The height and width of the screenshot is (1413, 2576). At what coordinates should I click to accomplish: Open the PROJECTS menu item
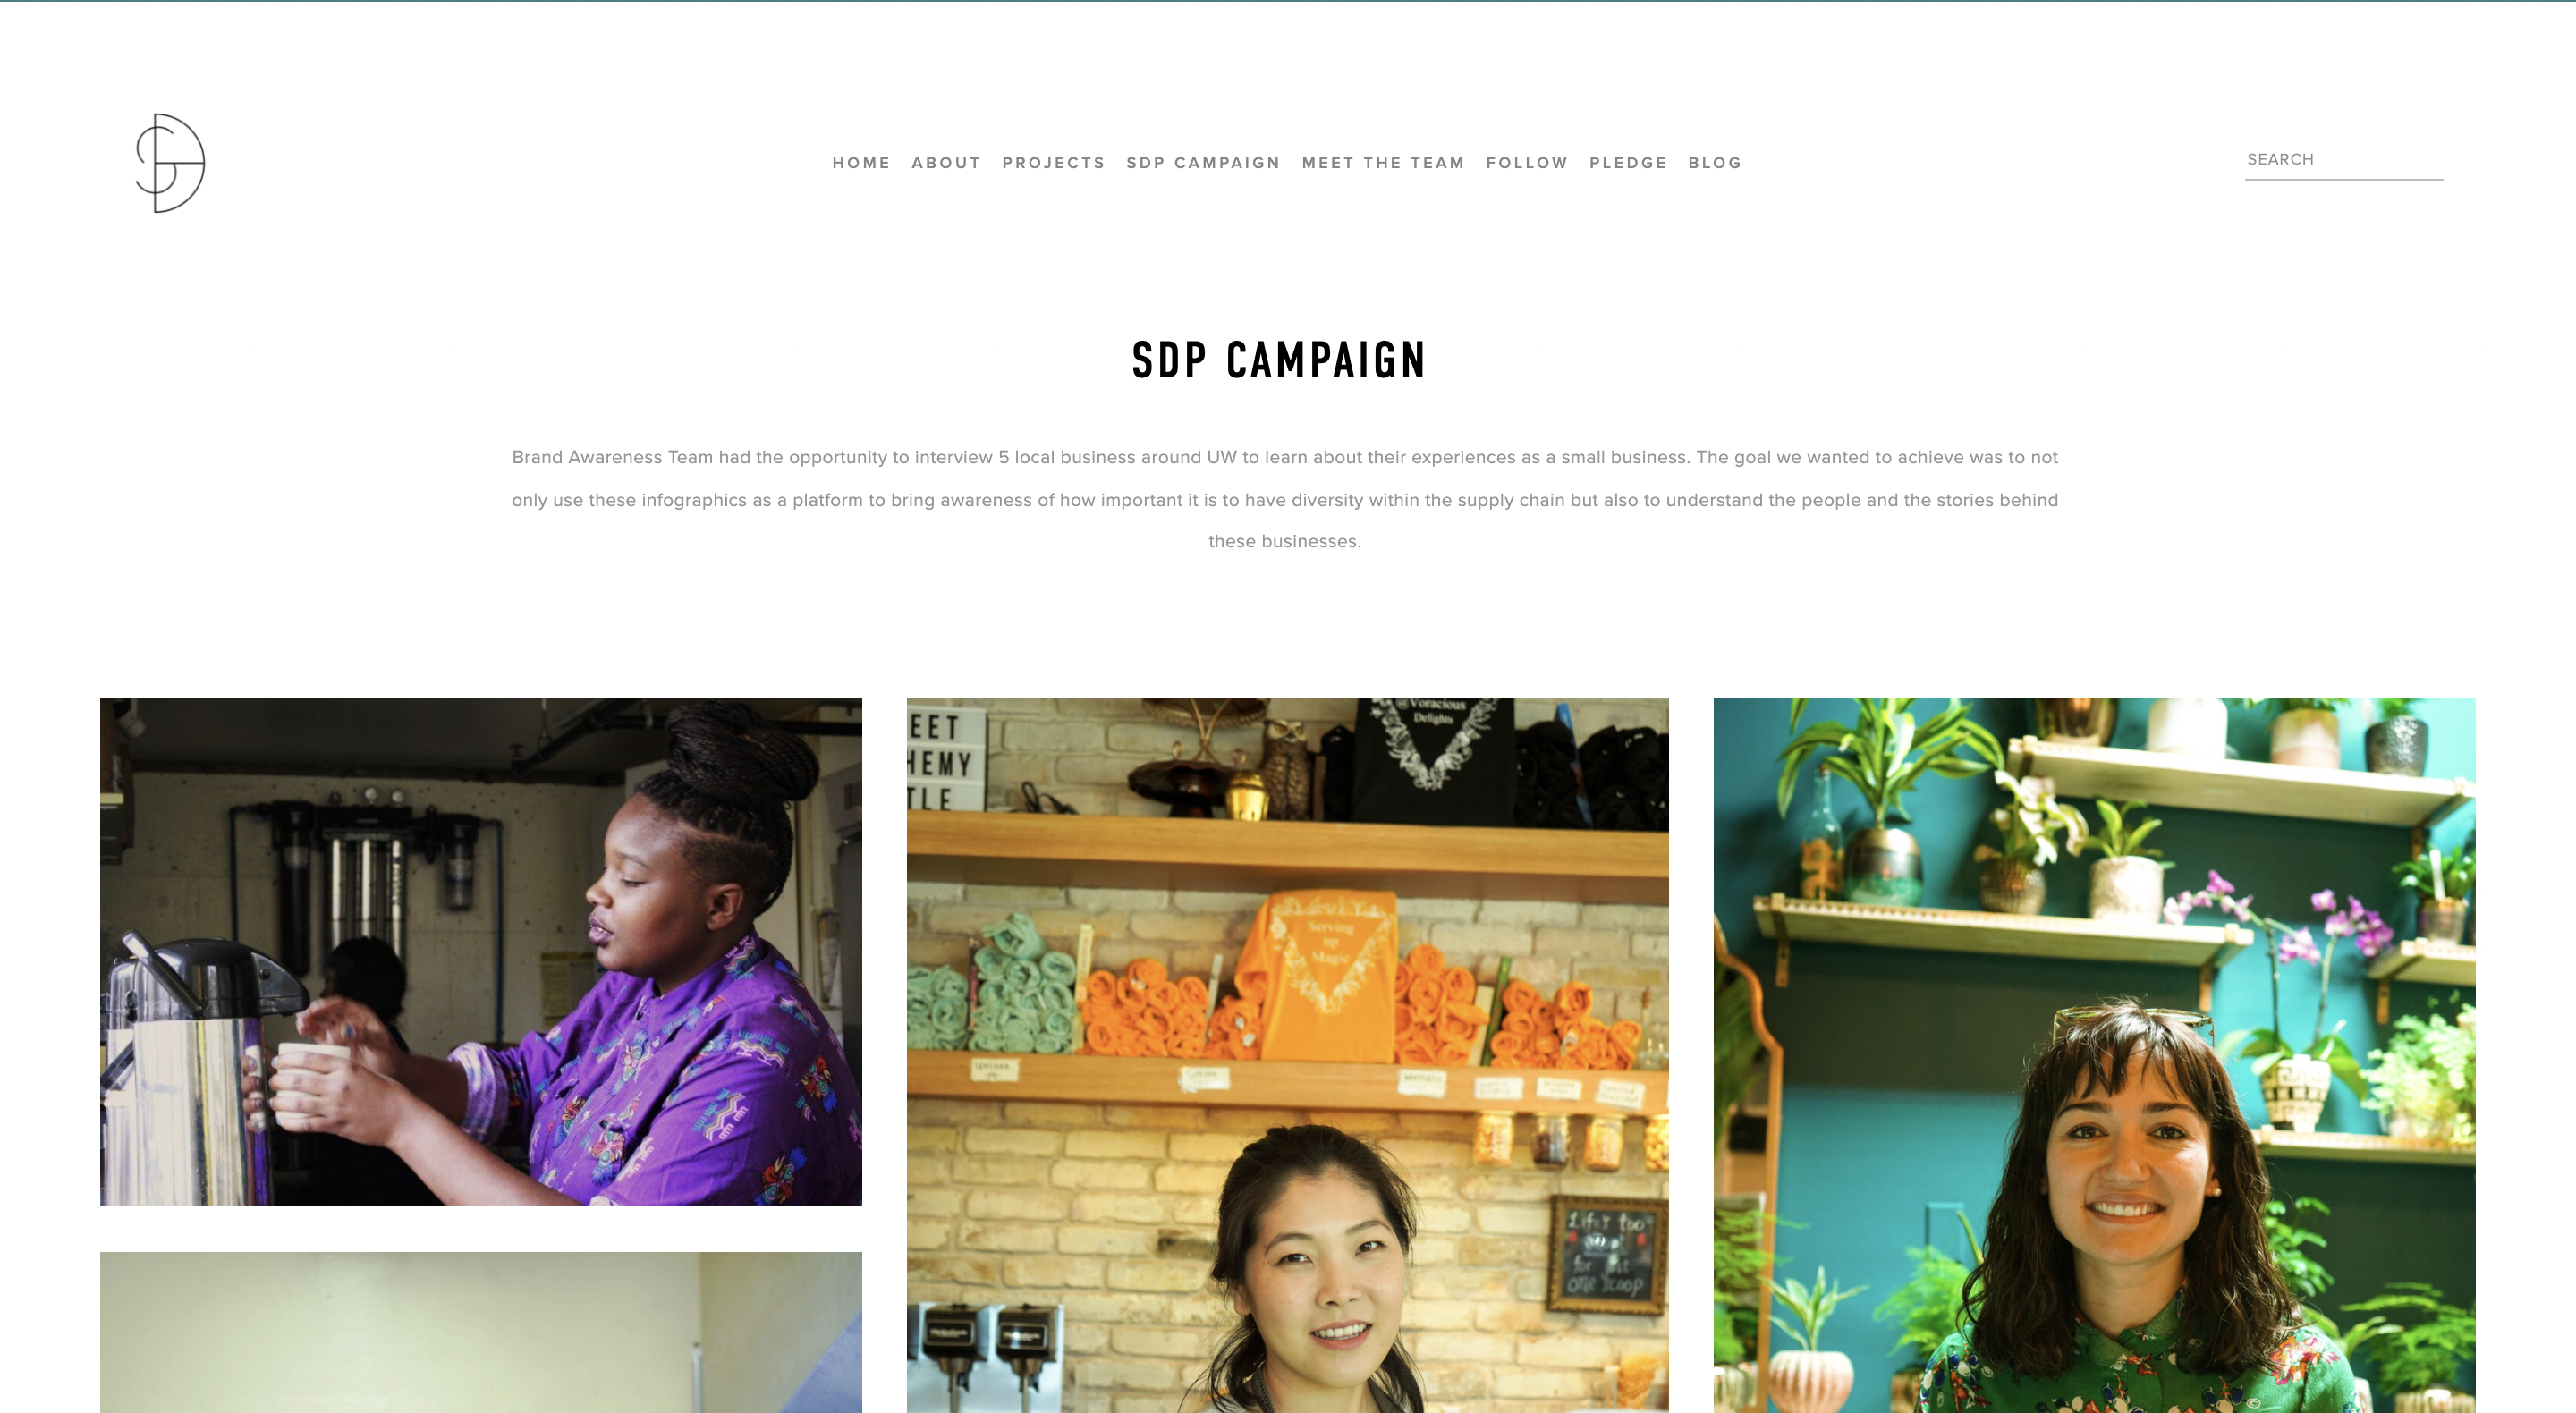(x=1053, y=163)
